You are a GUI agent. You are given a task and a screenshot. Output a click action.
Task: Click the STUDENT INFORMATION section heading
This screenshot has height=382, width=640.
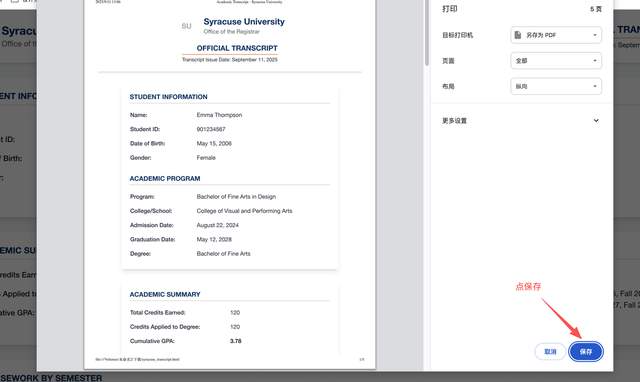tap(169, 97)
